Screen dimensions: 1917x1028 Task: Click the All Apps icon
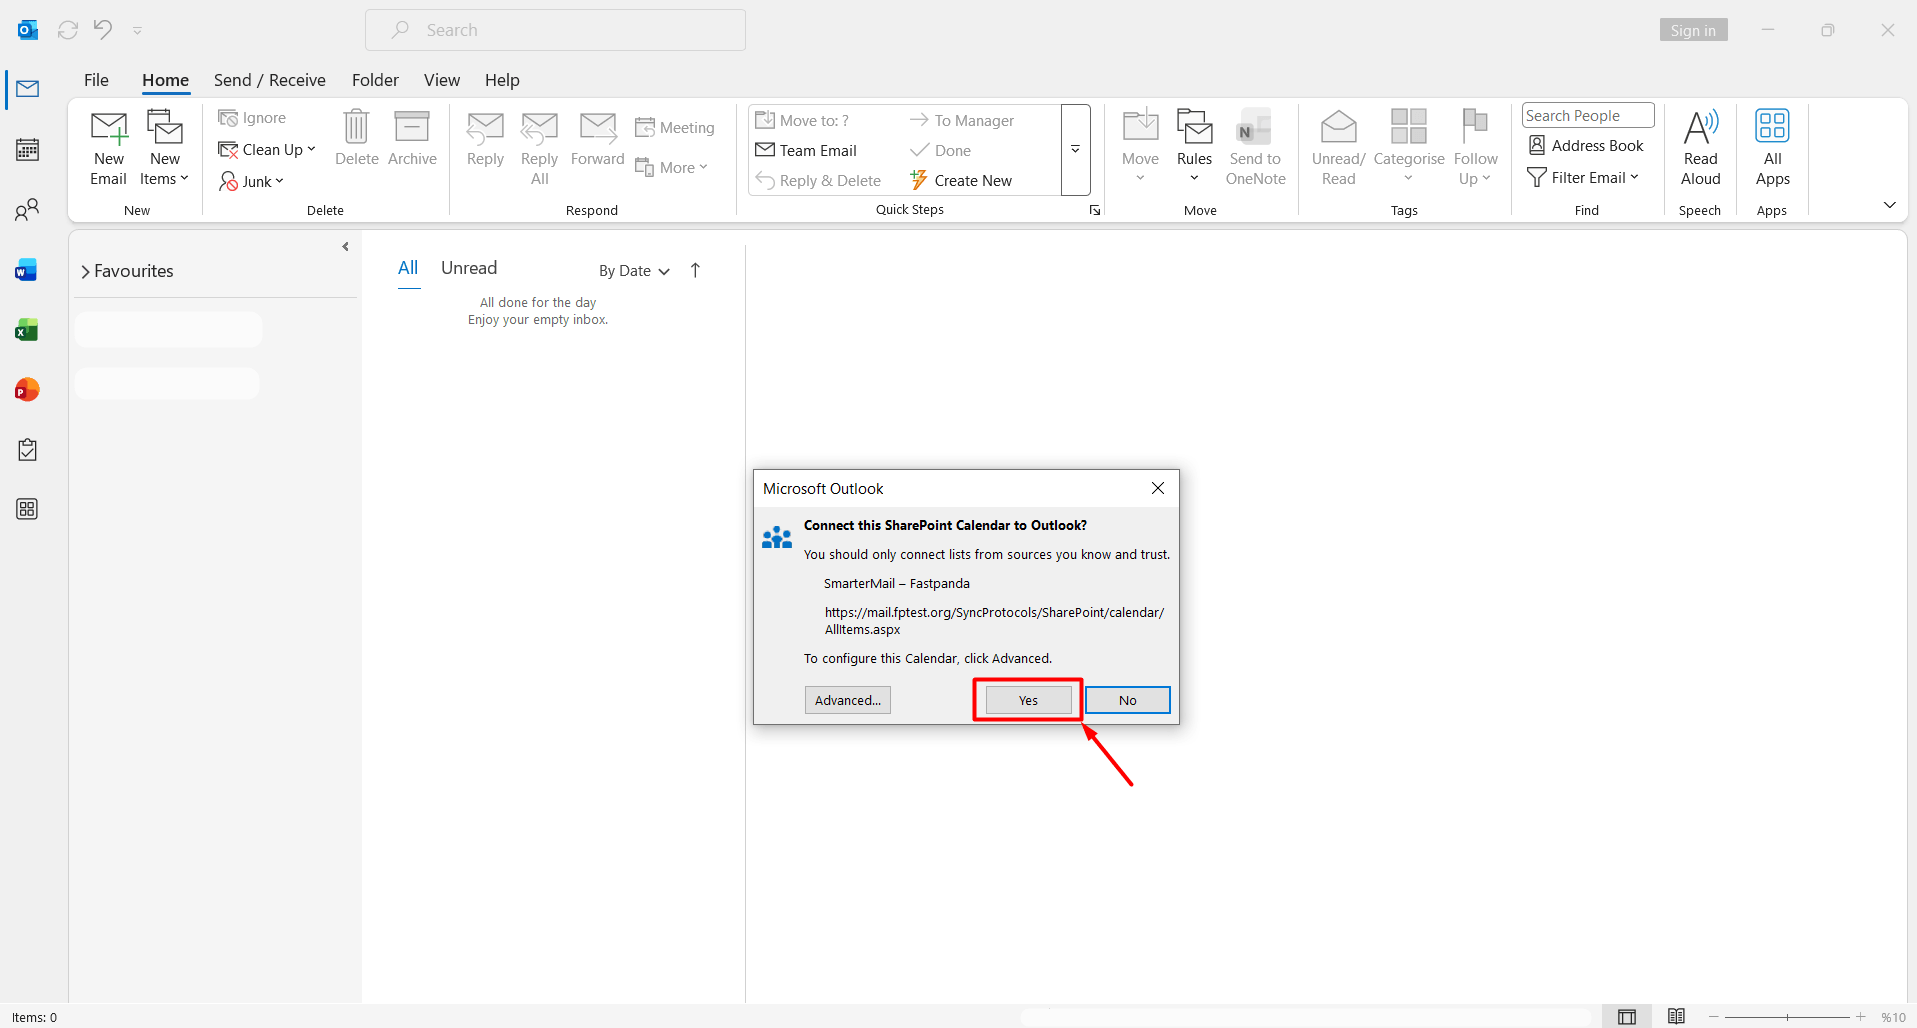1772,147
